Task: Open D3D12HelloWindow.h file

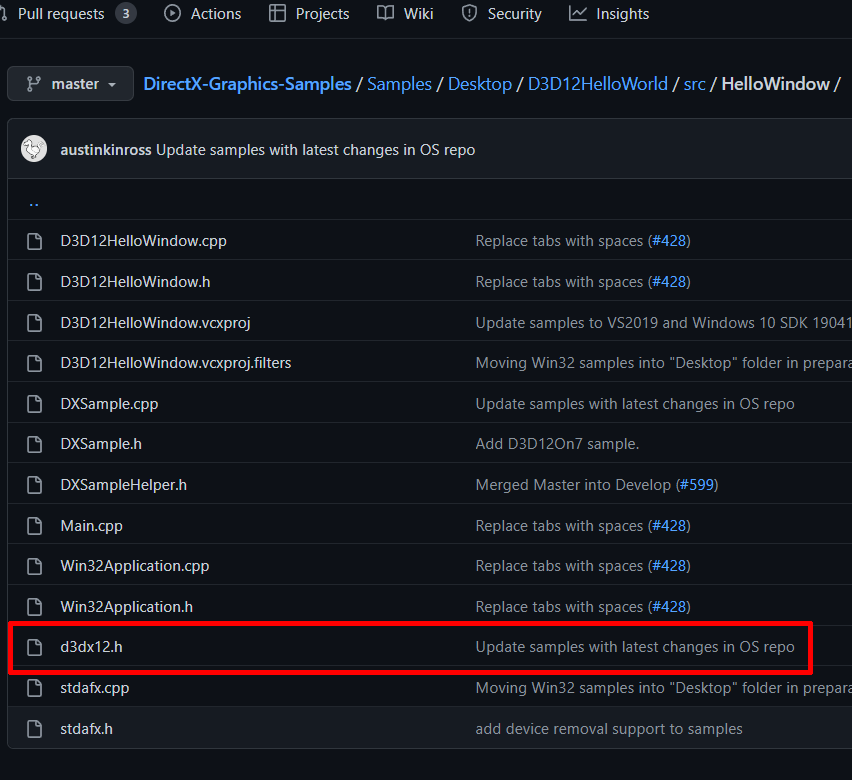Action: [135, 282]
